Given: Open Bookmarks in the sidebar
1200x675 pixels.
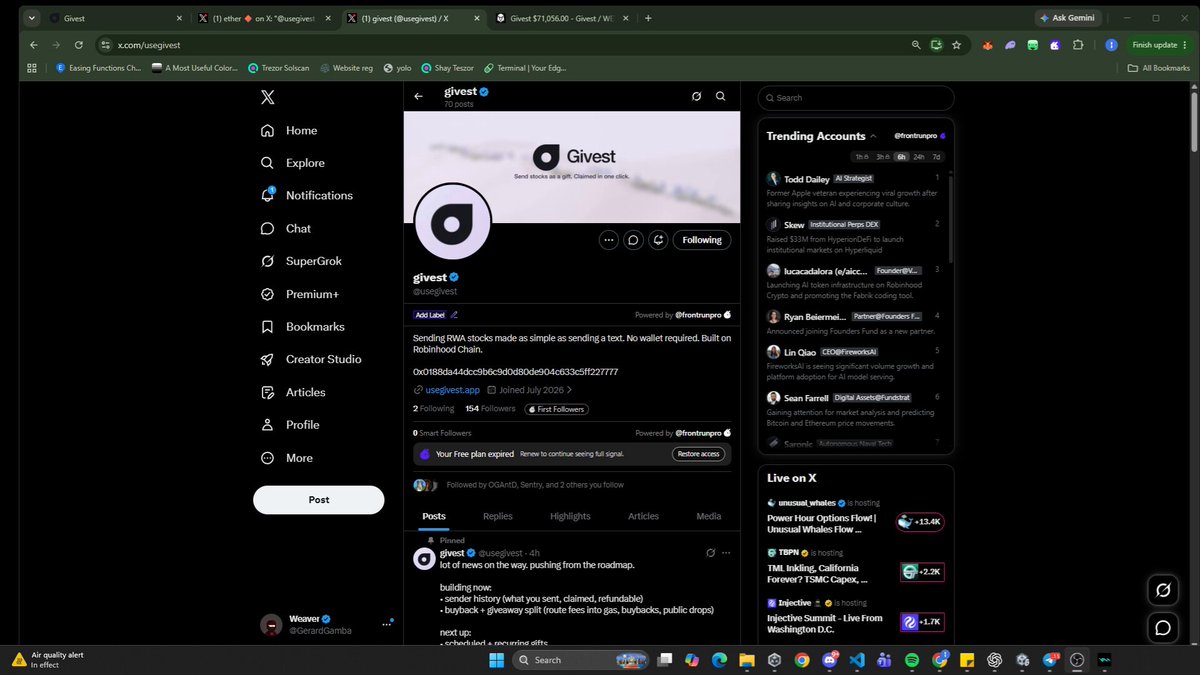Looking at the screenshot, I should coord(301,327).
